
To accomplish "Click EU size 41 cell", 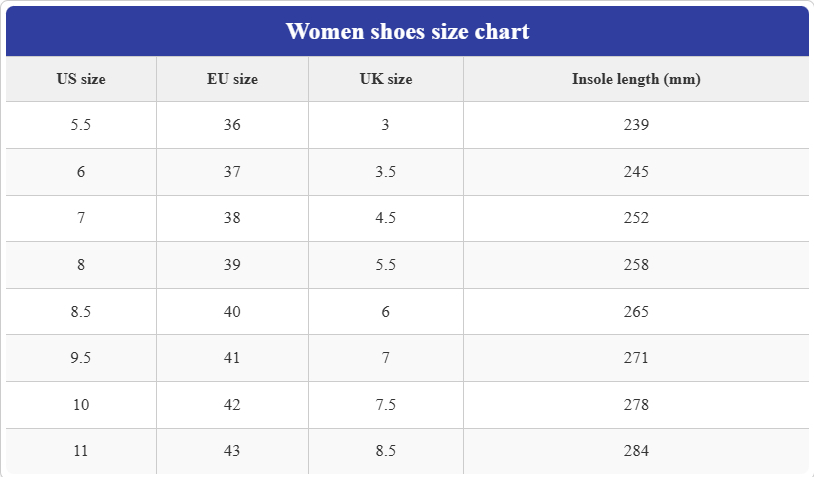I will (x=232, y=358).
